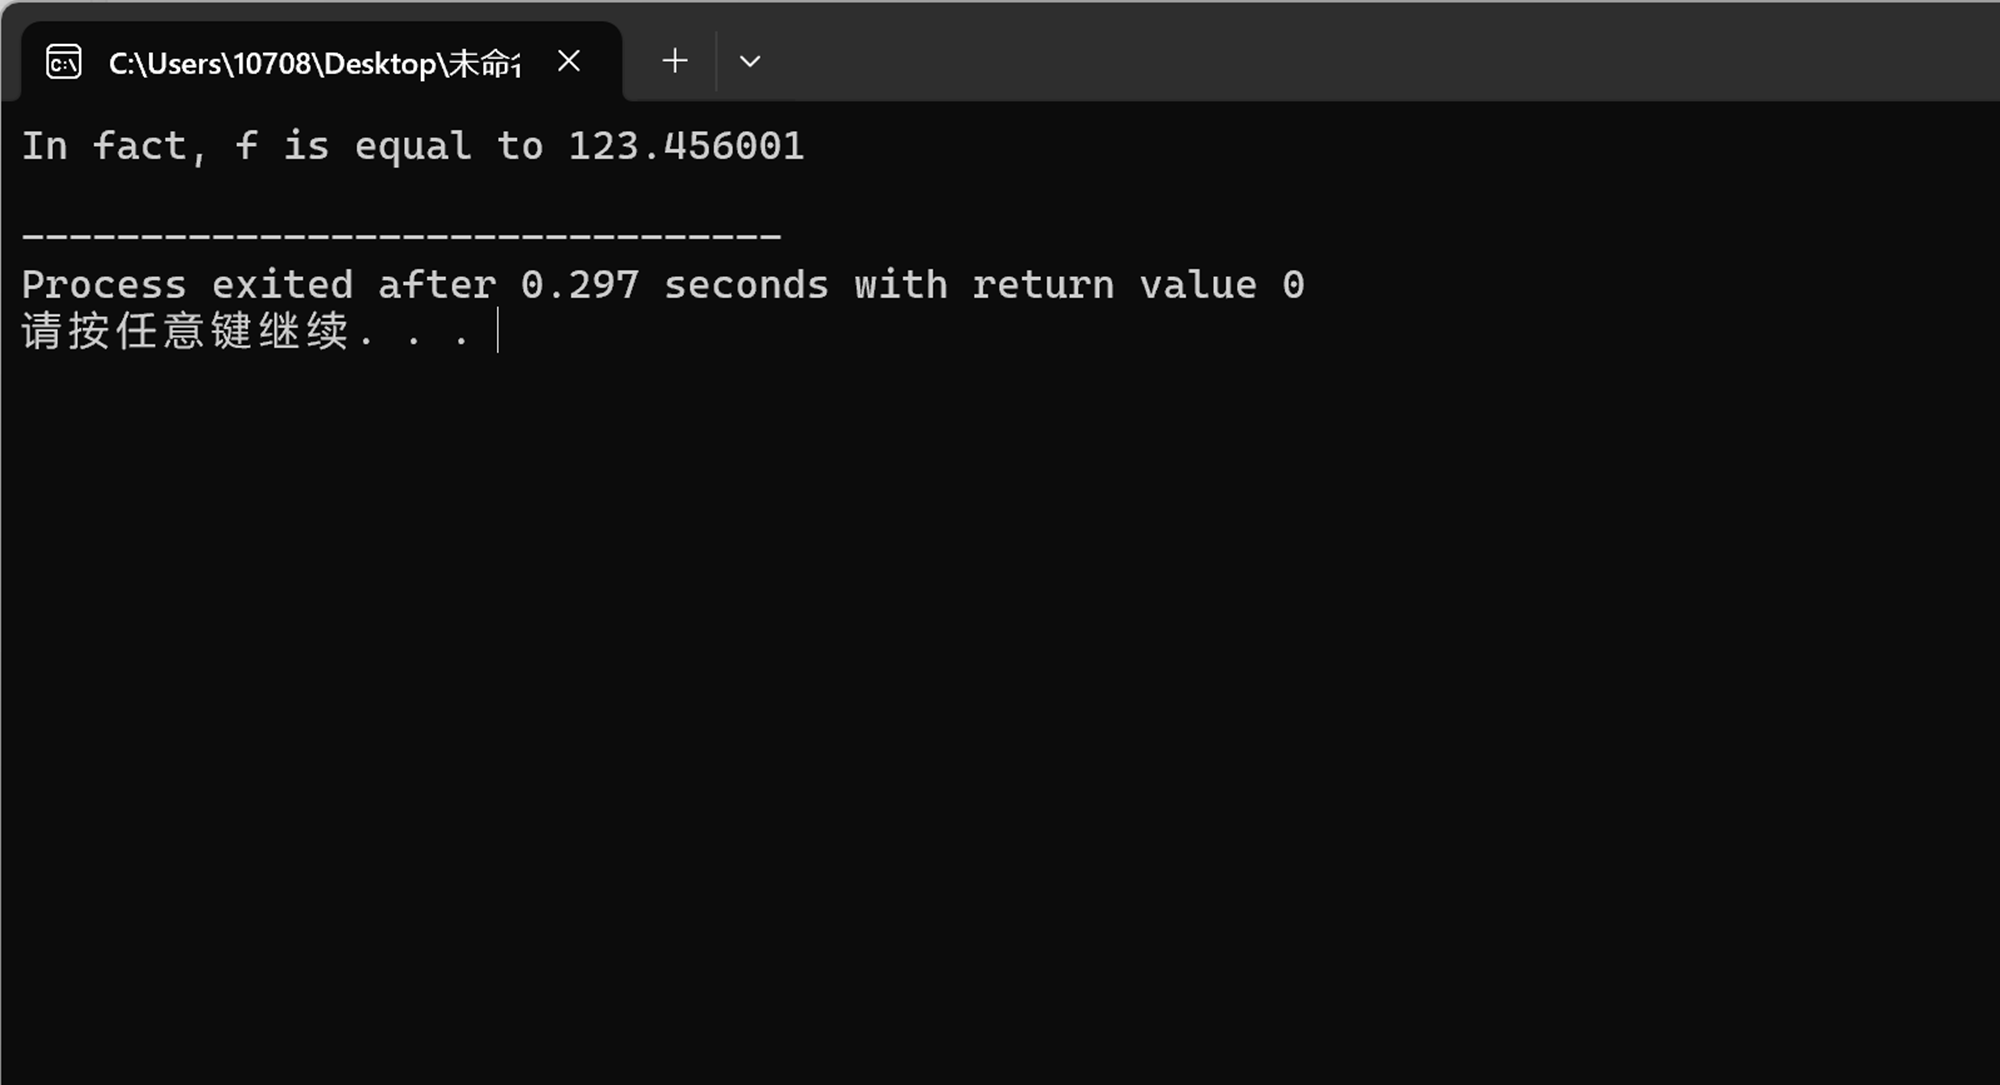Click the number 123.456001 in output
This screenshot has width=2000, height=1085.
tap(686, 146)
